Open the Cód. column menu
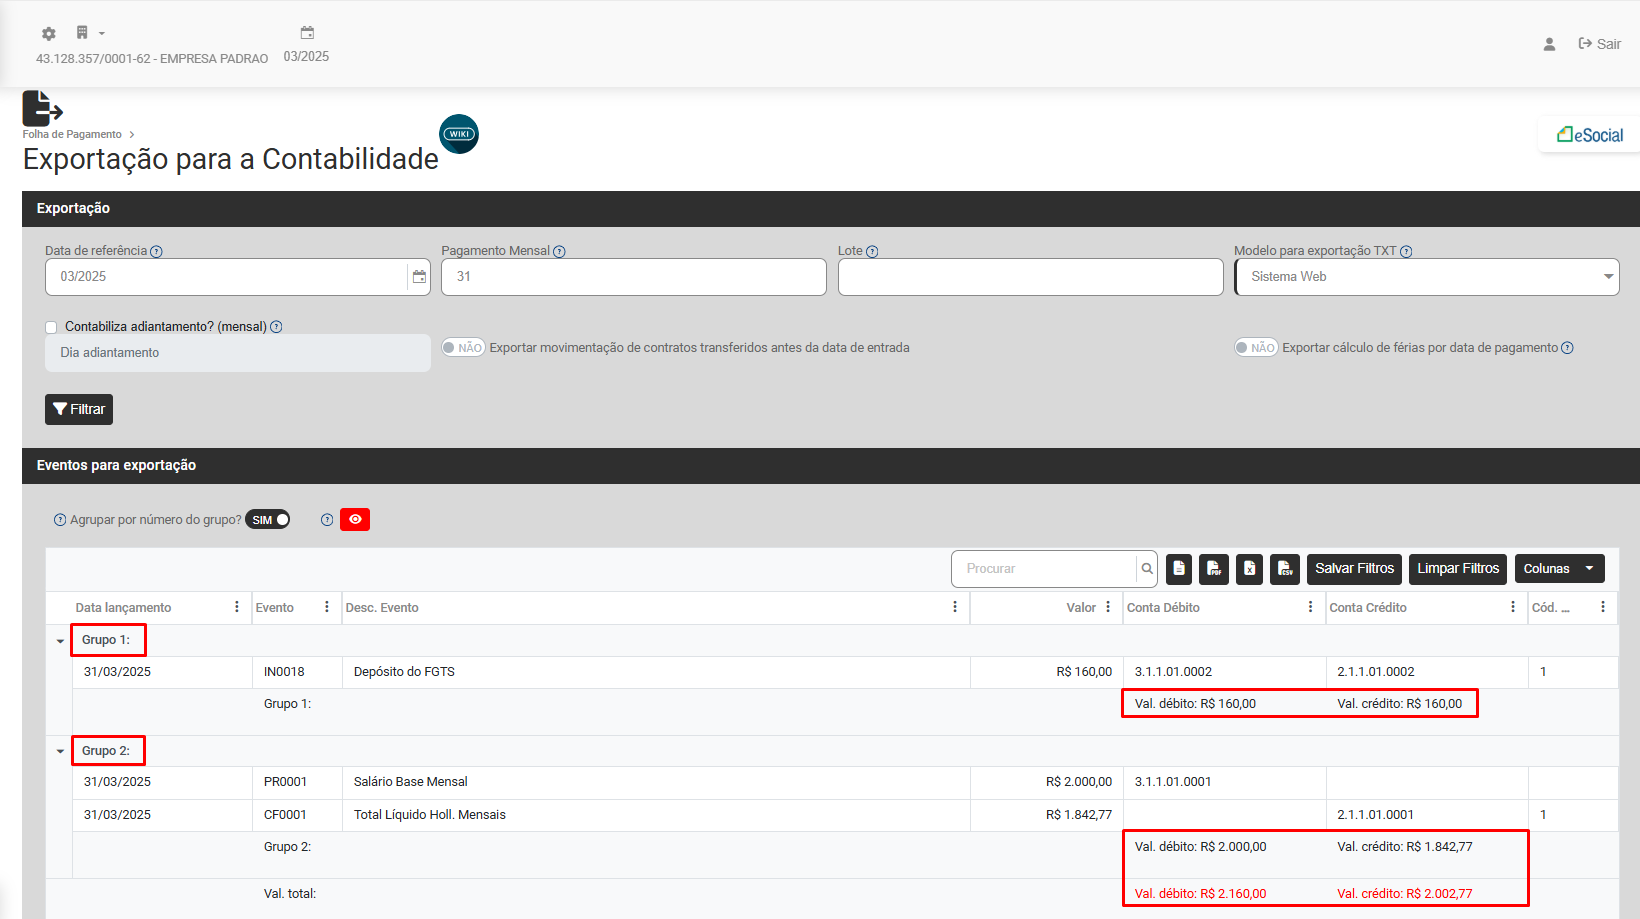The image size is (1640, 919). click(1603, 607)
